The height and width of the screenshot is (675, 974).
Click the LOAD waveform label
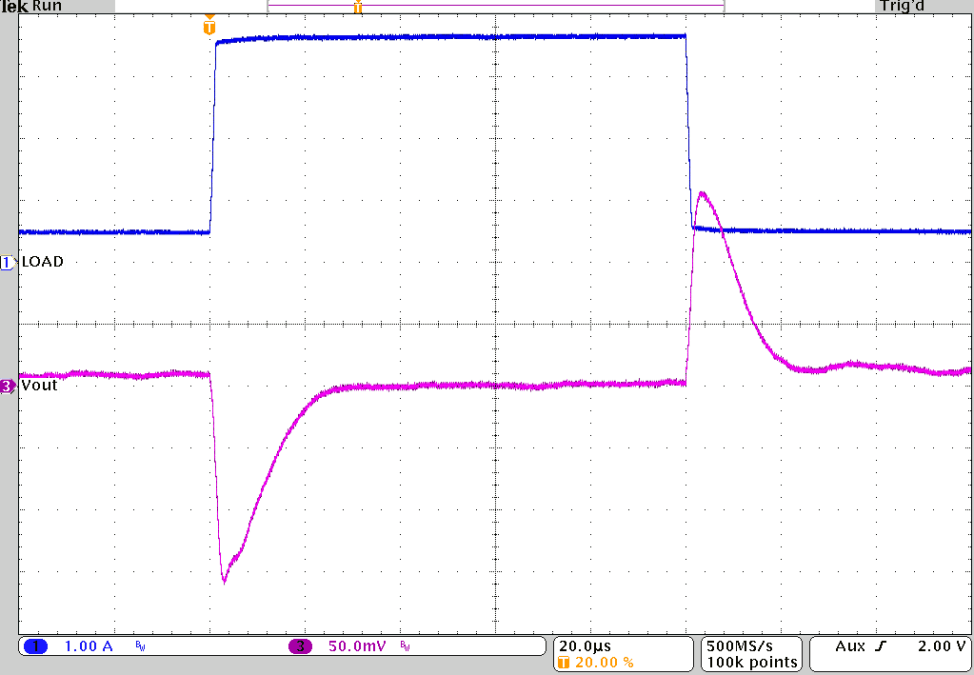point(42,262)
